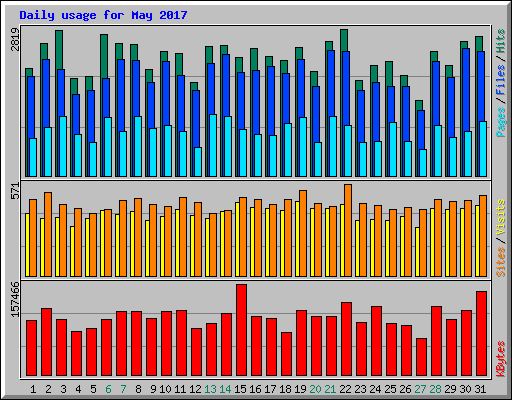Viewport: 512px width, 400px height.
Task: Click day 23 on the x-axis
Action: (x=360, y=389)
